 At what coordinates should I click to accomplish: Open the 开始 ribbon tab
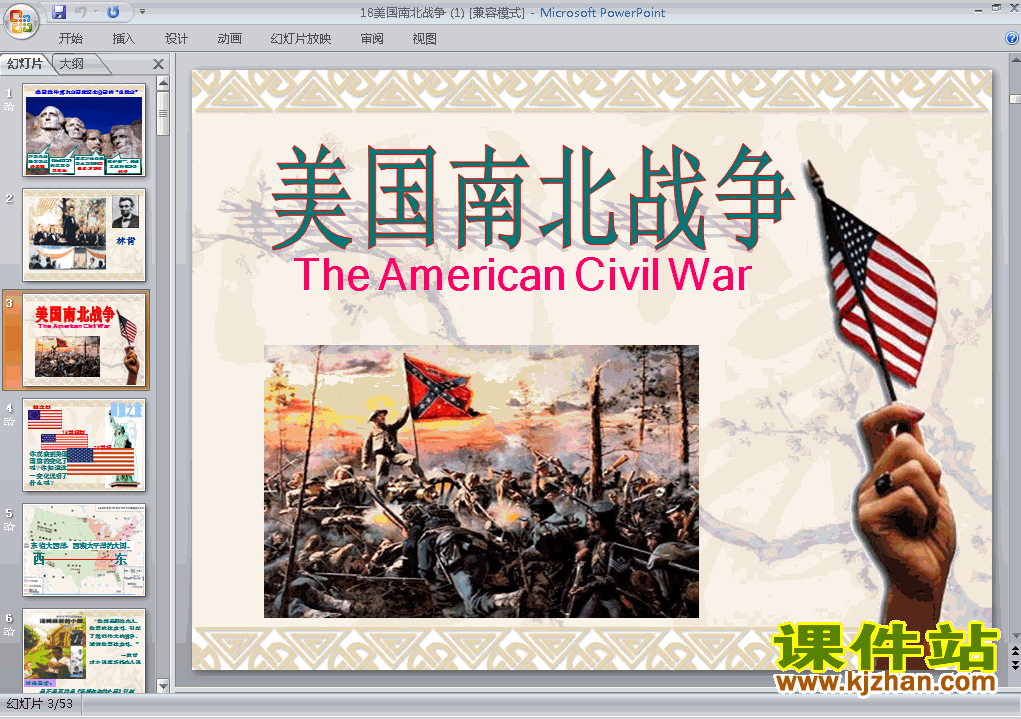(x=70, y=39)
